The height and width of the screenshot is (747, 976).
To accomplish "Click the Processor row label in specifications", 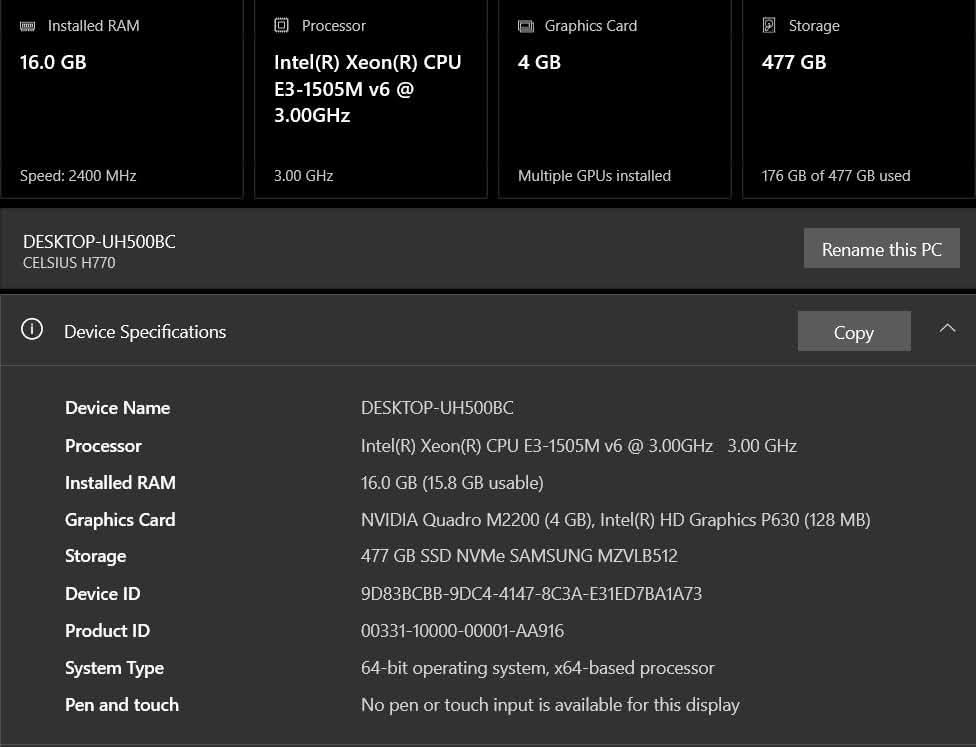I will tap(103, 446).
